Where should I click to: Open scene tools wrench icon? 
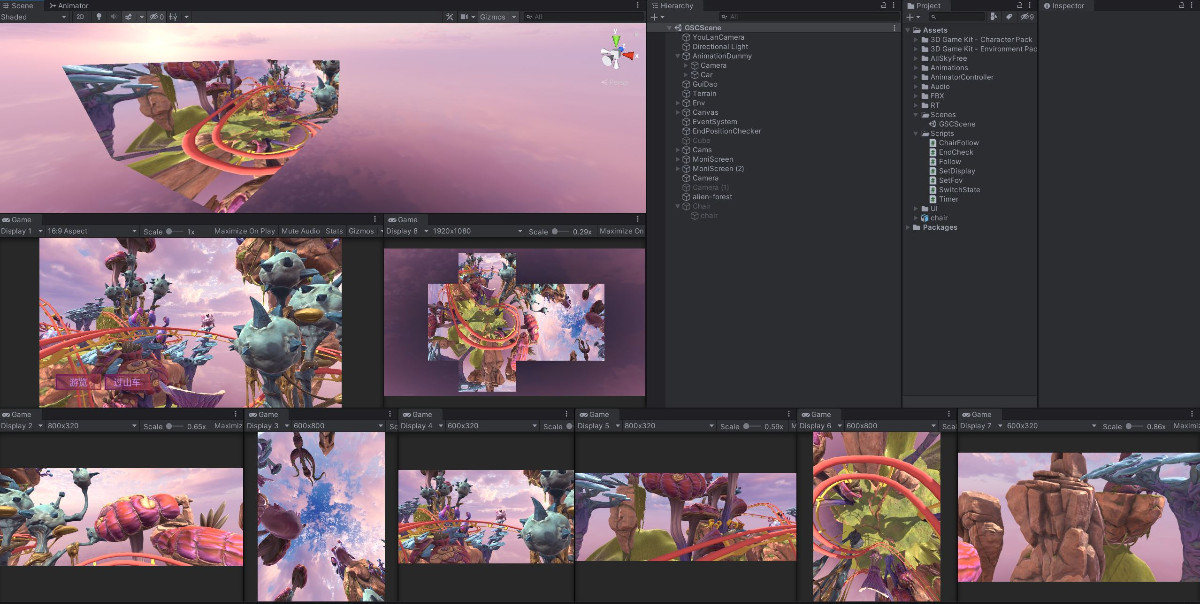[450, 17]
